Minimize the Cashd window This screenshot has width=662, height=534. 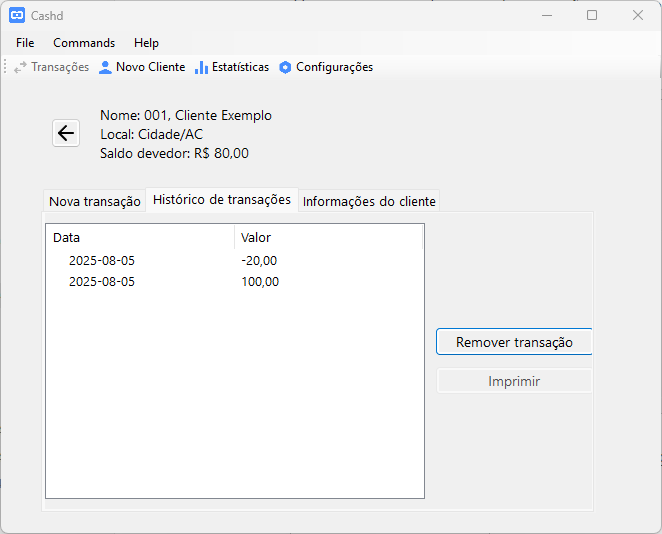click(x=547, y=16)
